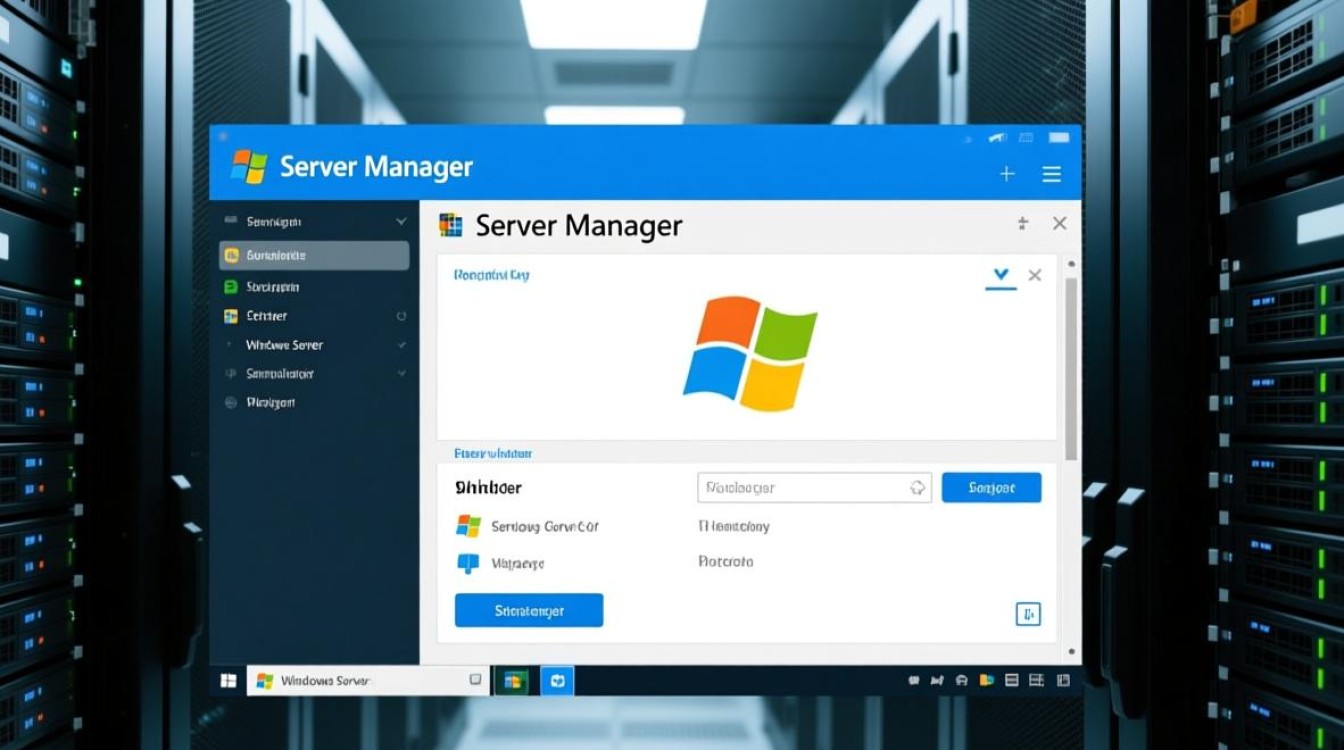Select the last item in the left sidebar
The height and width of the screenshot is (750, 1344).
coord(270,402)
